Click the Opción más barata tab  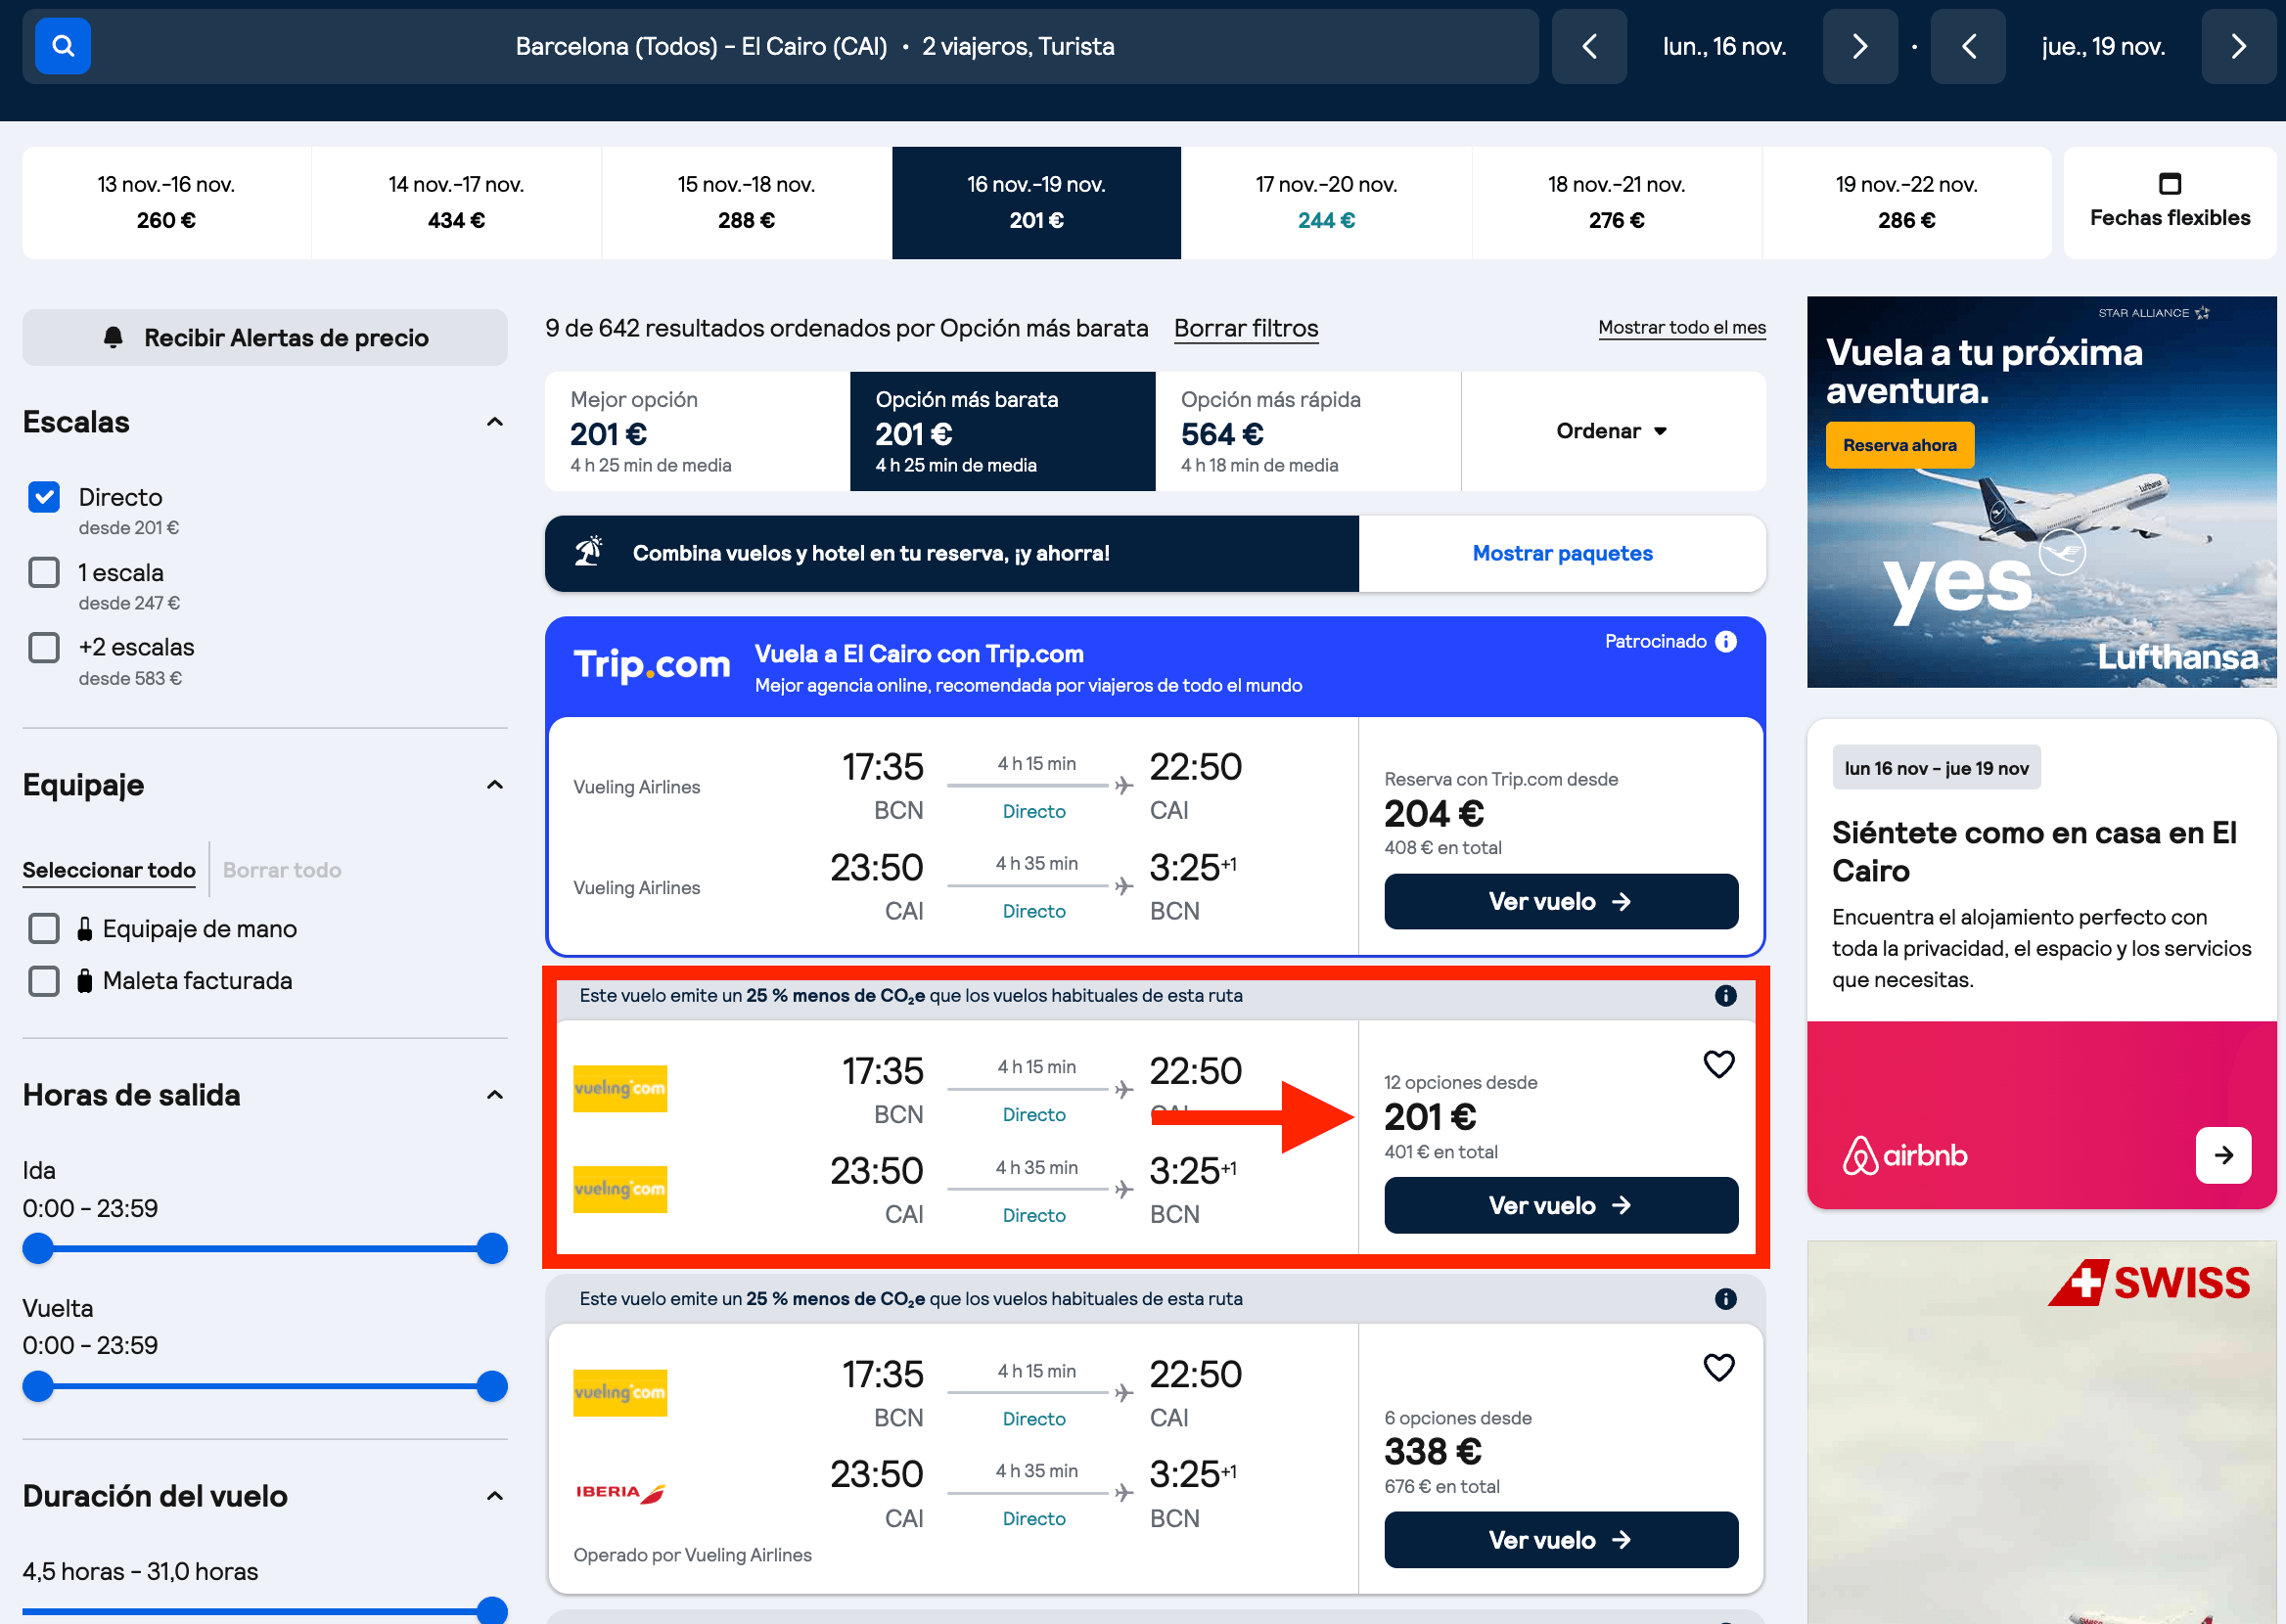(1003, 431)
